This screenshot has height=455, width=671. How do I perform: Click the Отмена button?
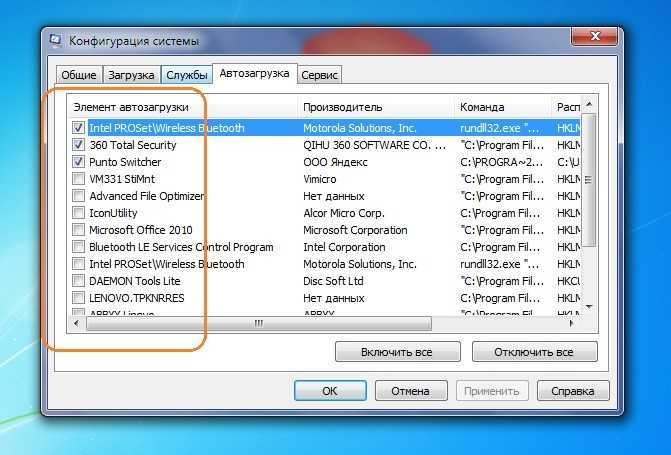[x=411, y=391]
